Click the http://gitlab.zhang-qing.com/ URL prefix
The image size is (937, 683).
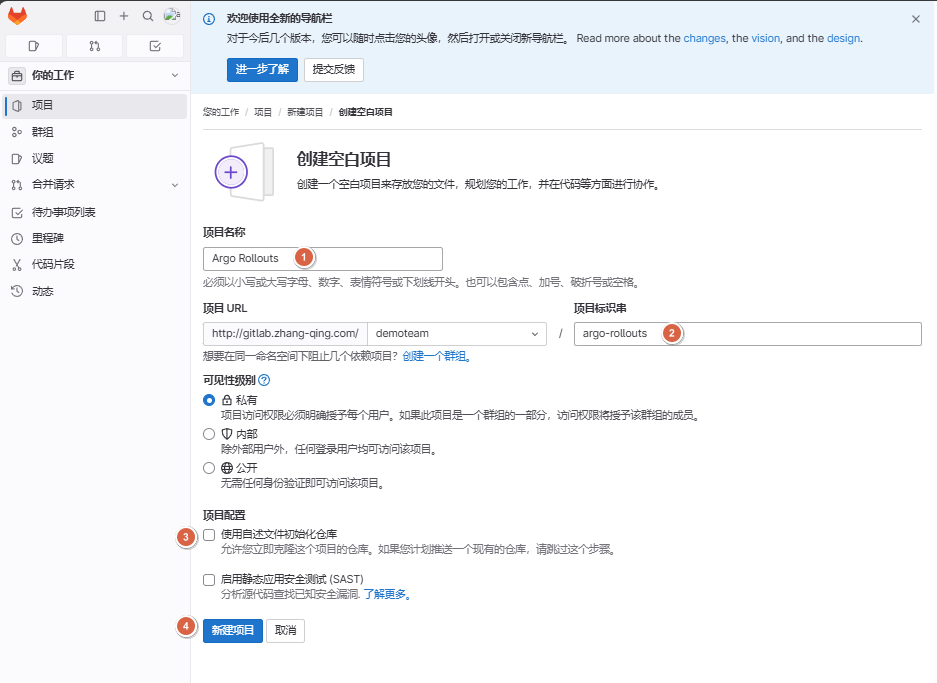click(x=285, y=334)
